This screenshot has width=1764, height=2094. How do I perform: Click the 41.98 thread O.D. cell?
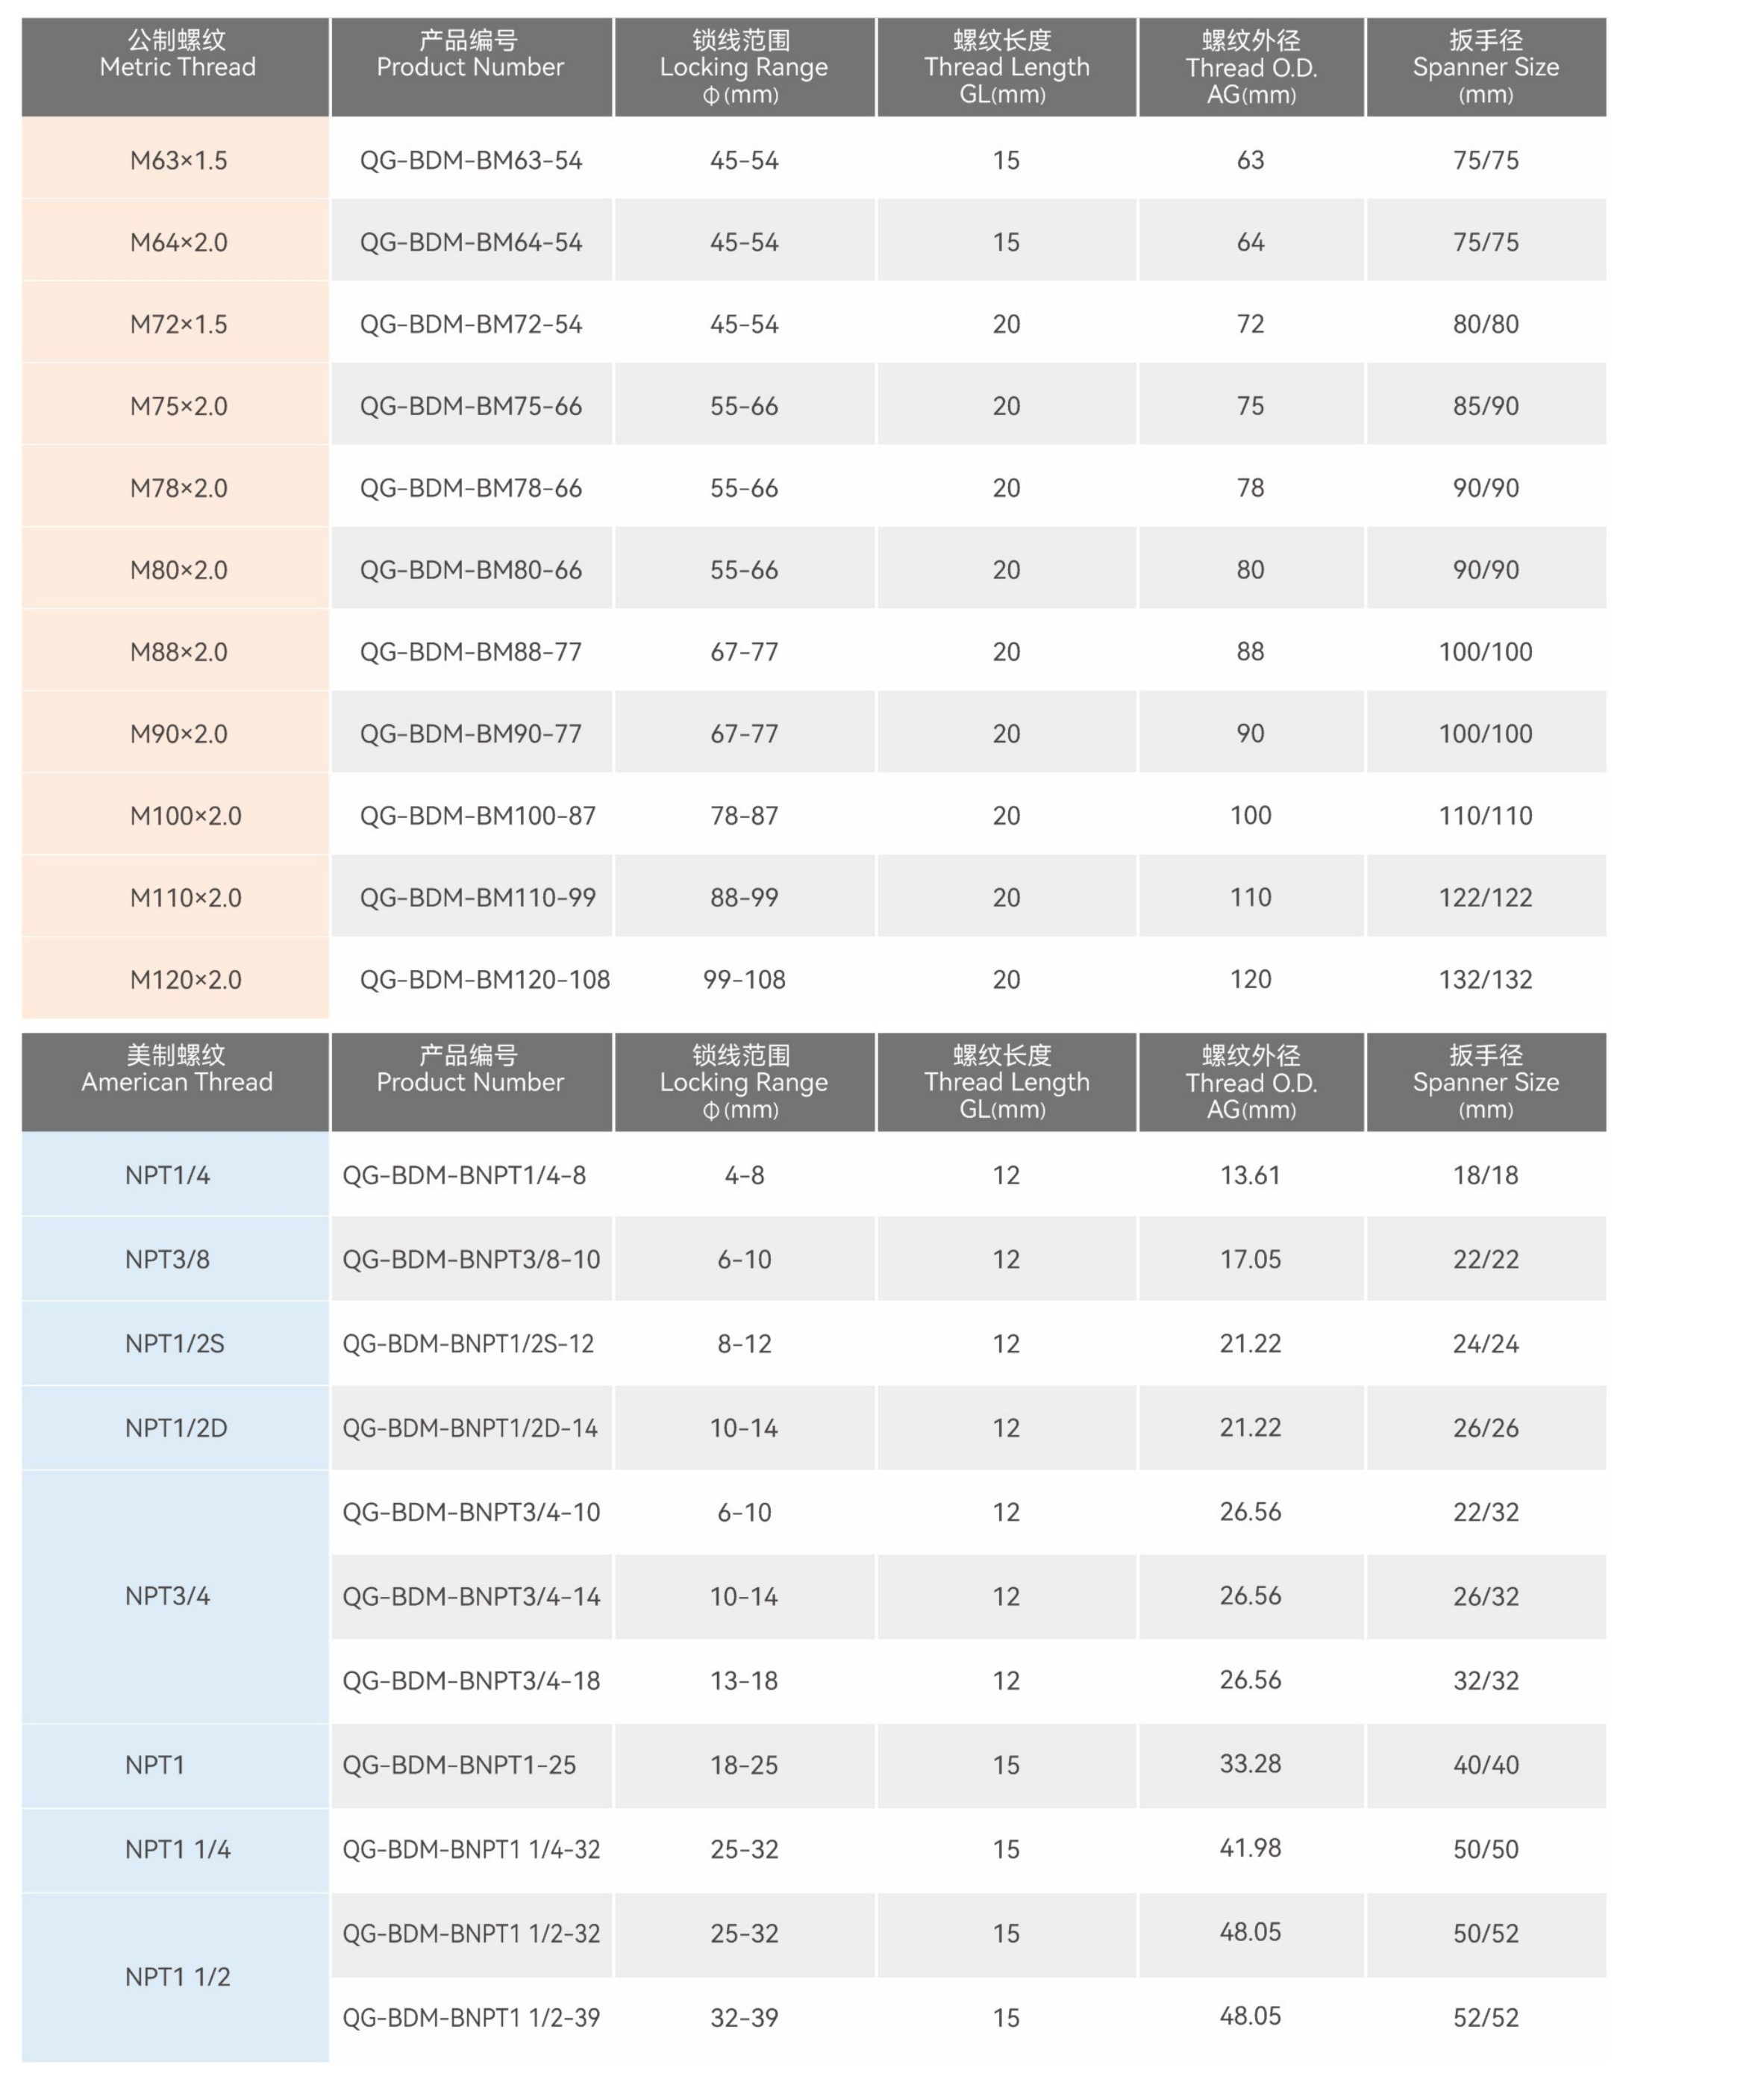[x=1250, y=1848]
